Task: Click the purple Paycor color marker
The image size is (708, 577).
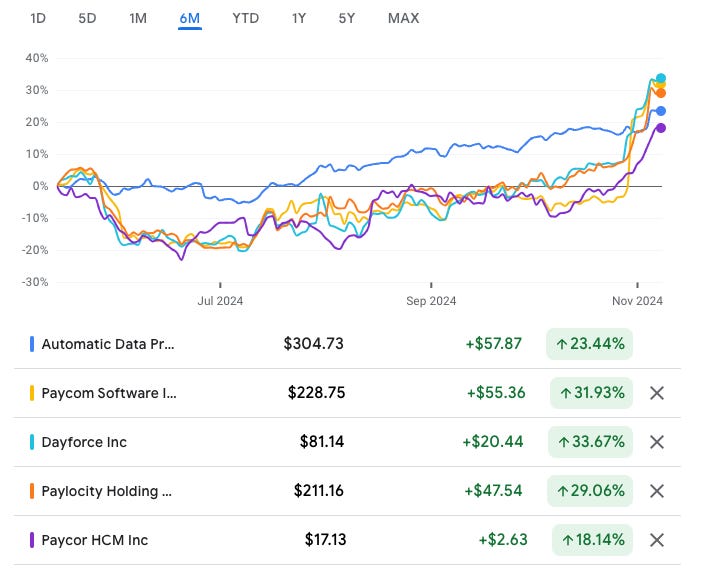Action: tap(32, 540)
